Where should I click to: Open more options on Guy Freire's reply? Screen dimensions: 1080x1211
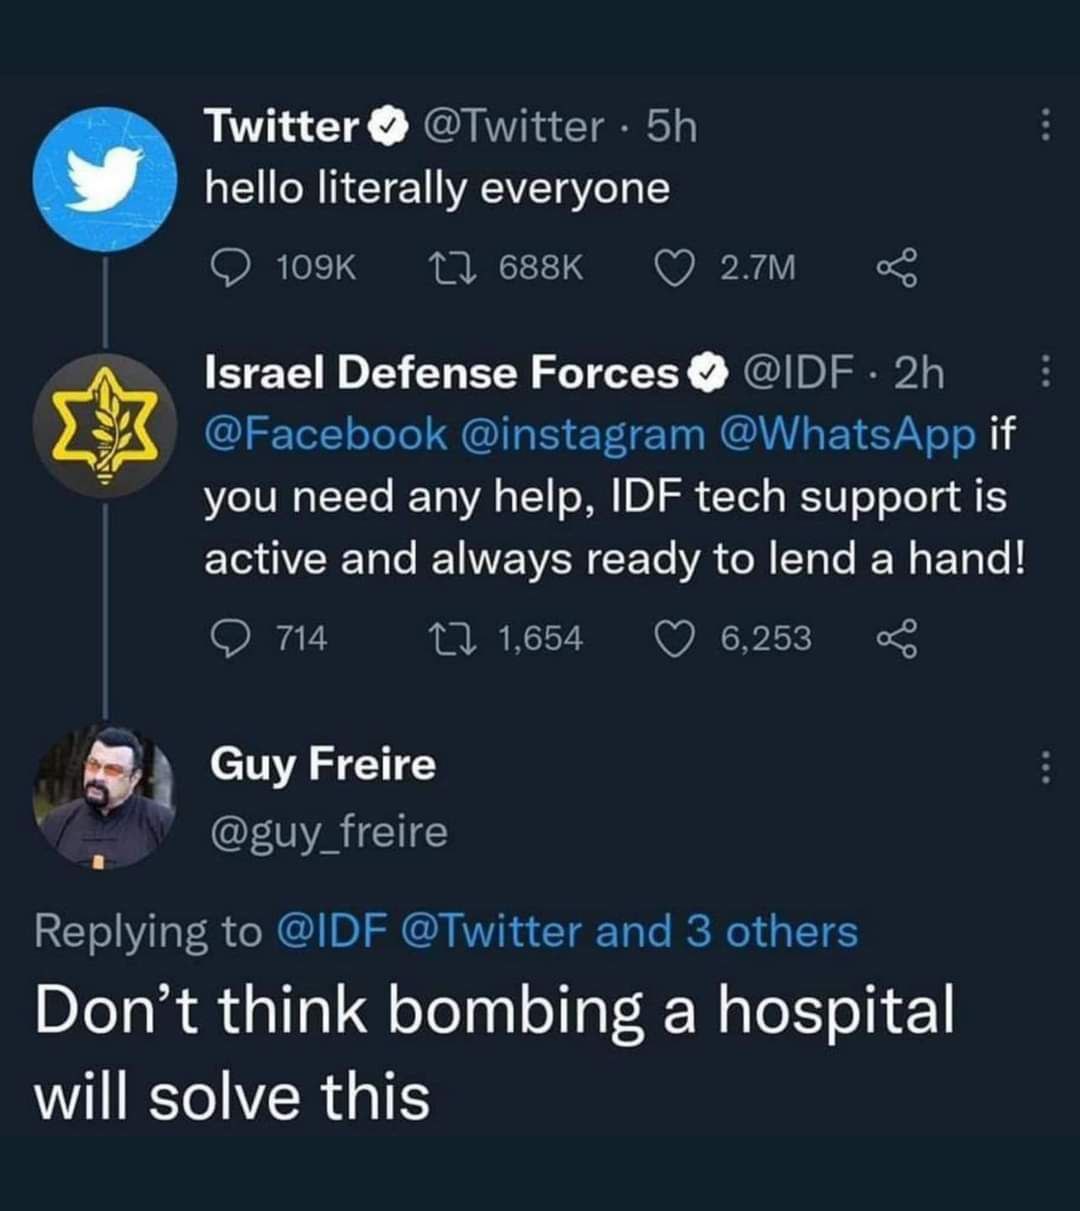coord(1045,767)
